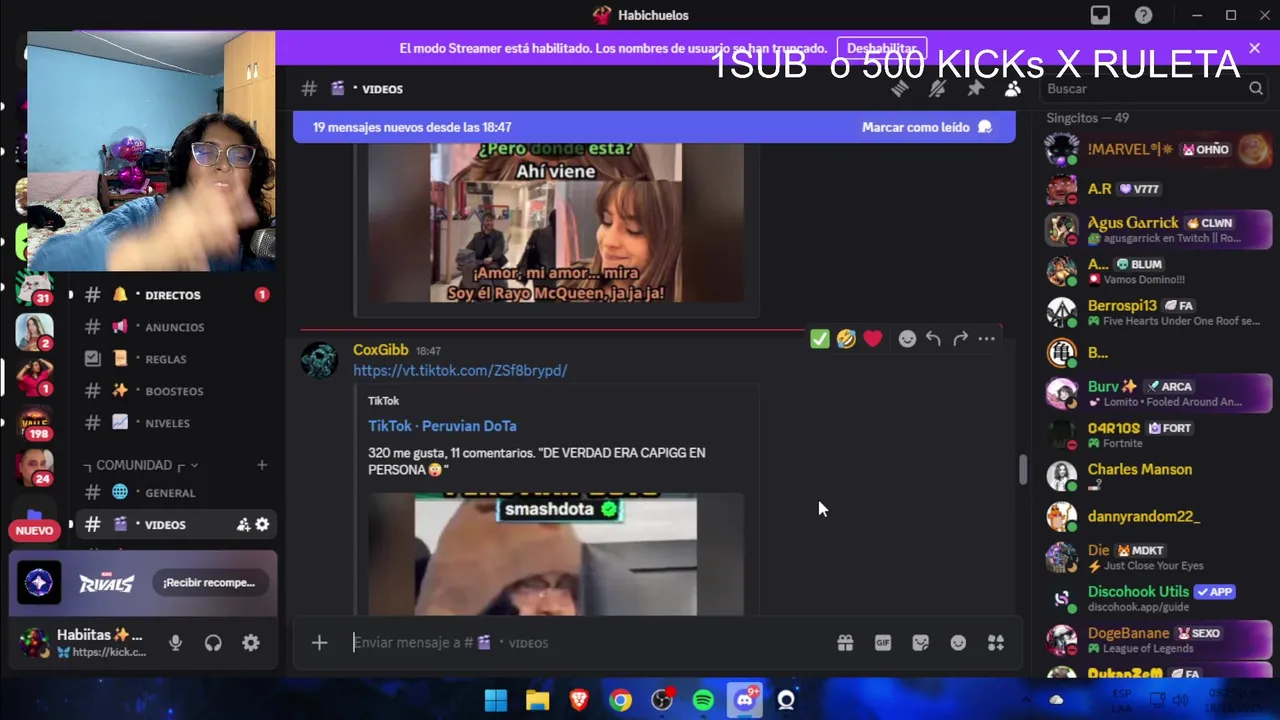
Task: React with the red heart emoji
Action: click(873, 339)
